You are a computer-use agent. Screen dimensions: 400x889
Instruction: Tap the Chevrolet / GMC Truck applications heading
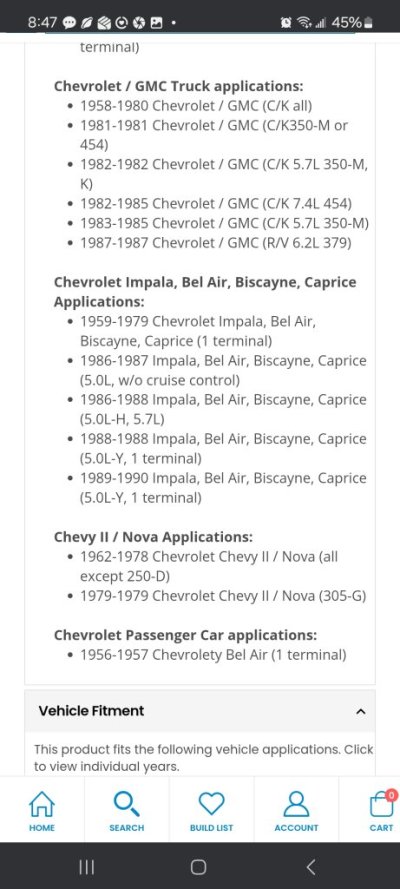click(x=178, y=86)
